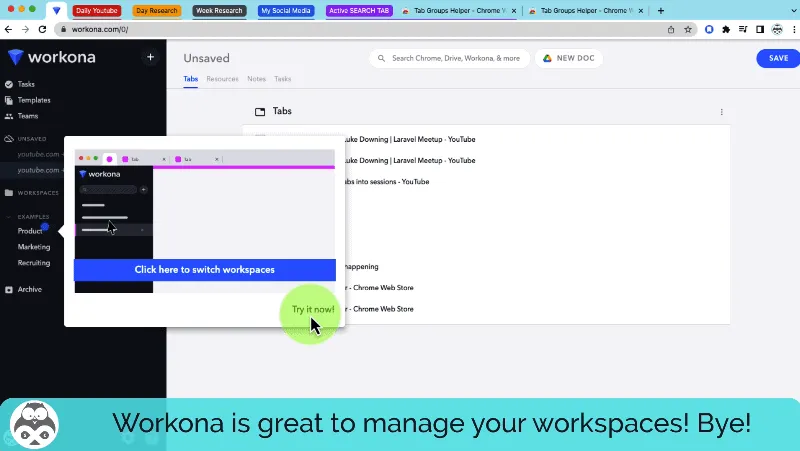Viewport: 800px width, 451px height.
Task: Go forward with the browser forward arrow
Action: click(x=25, y=30)
